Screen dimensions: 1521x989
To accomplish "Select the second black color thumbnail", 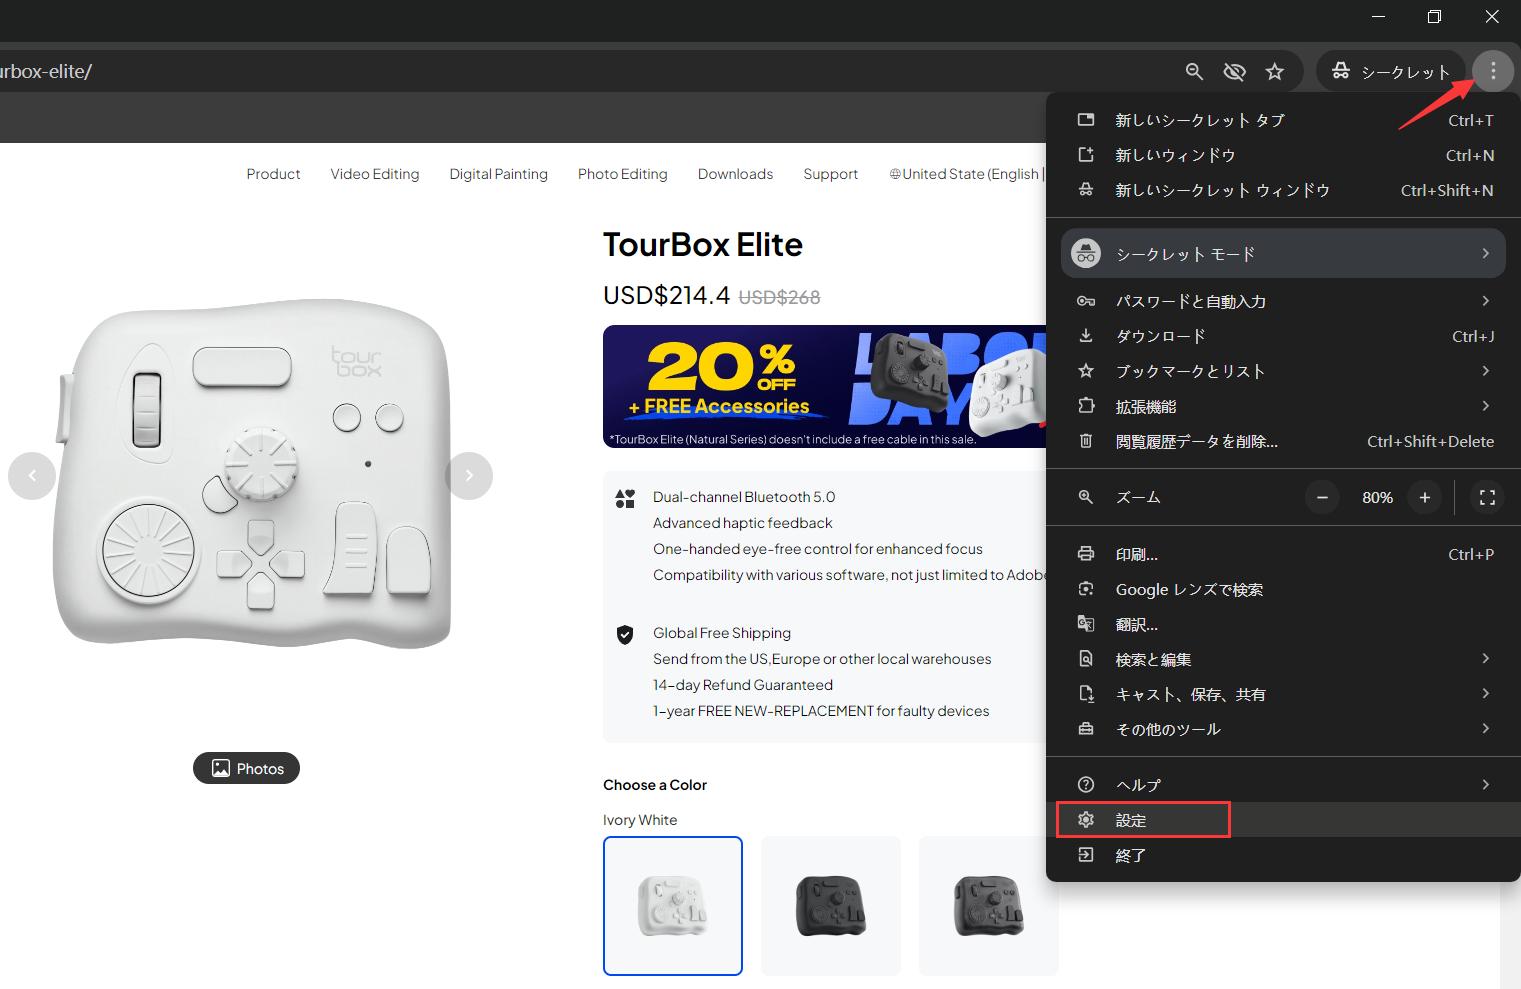I will 988,905.
